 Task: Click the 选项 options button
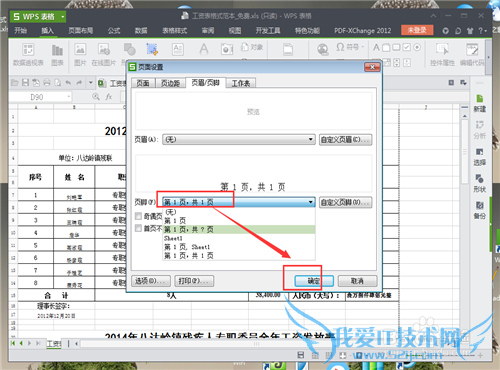[151, 281]
